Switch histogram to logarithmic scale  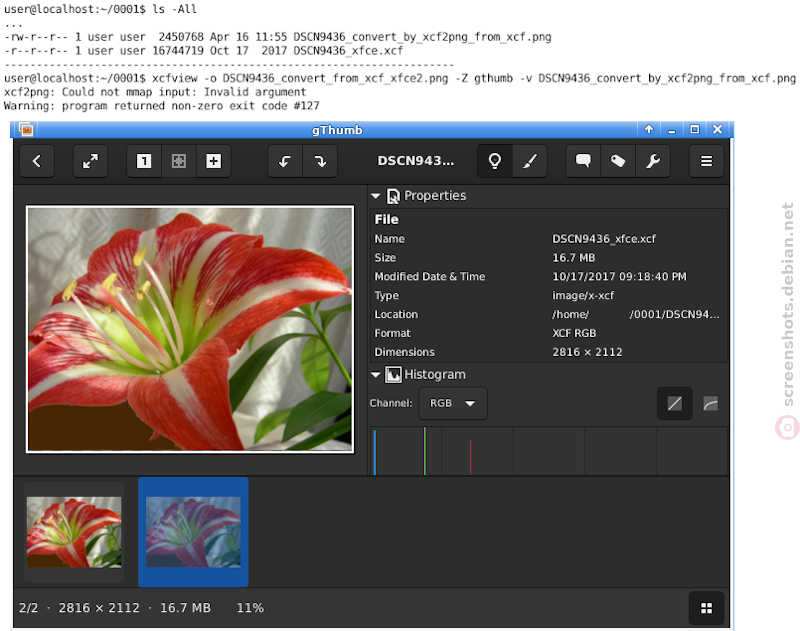710,404
